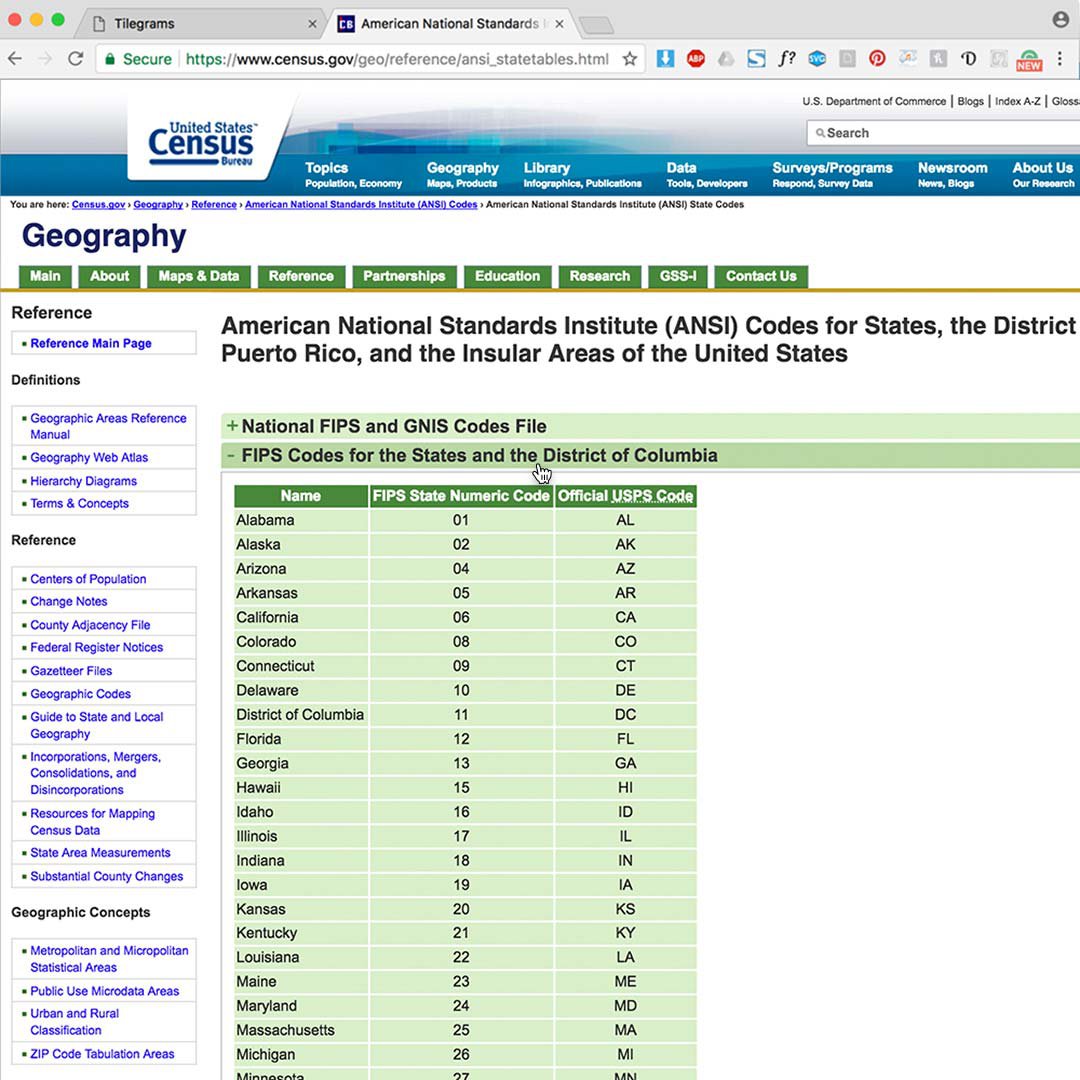
Task: Click the United States Census Bureau logo
Action: pyautogui.click(x=202, y=143)
